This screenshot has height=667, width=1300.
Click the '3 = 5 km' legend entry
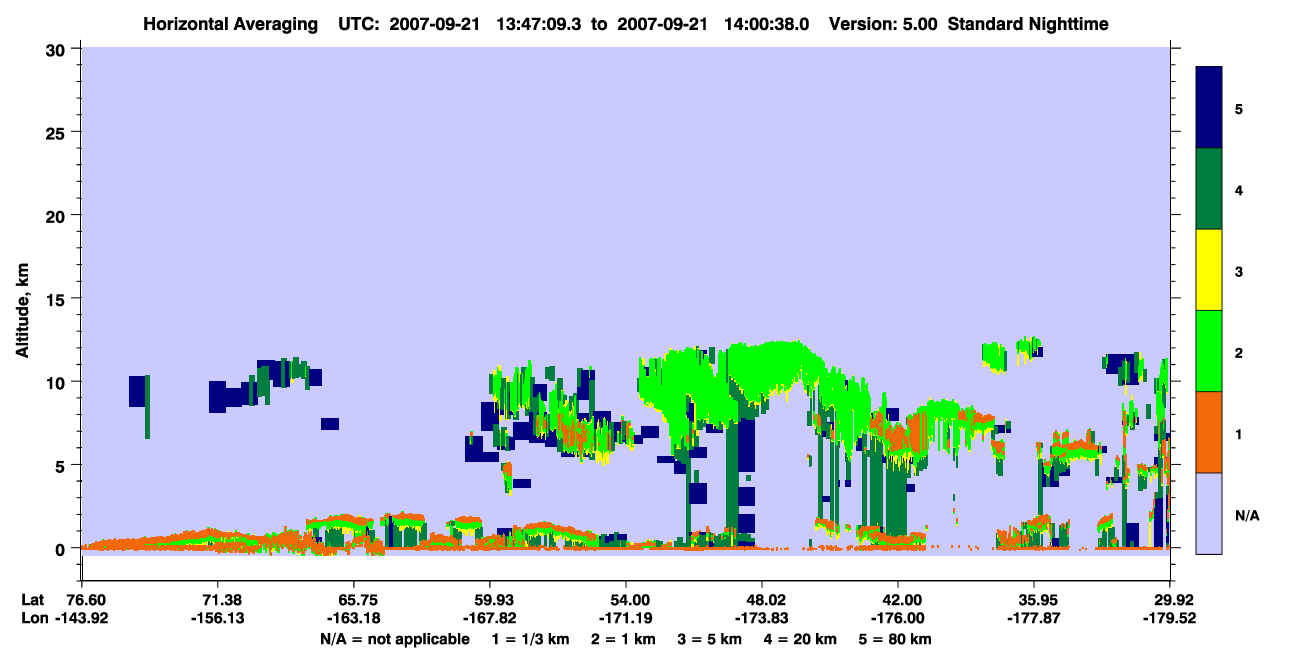coord(708,639)
